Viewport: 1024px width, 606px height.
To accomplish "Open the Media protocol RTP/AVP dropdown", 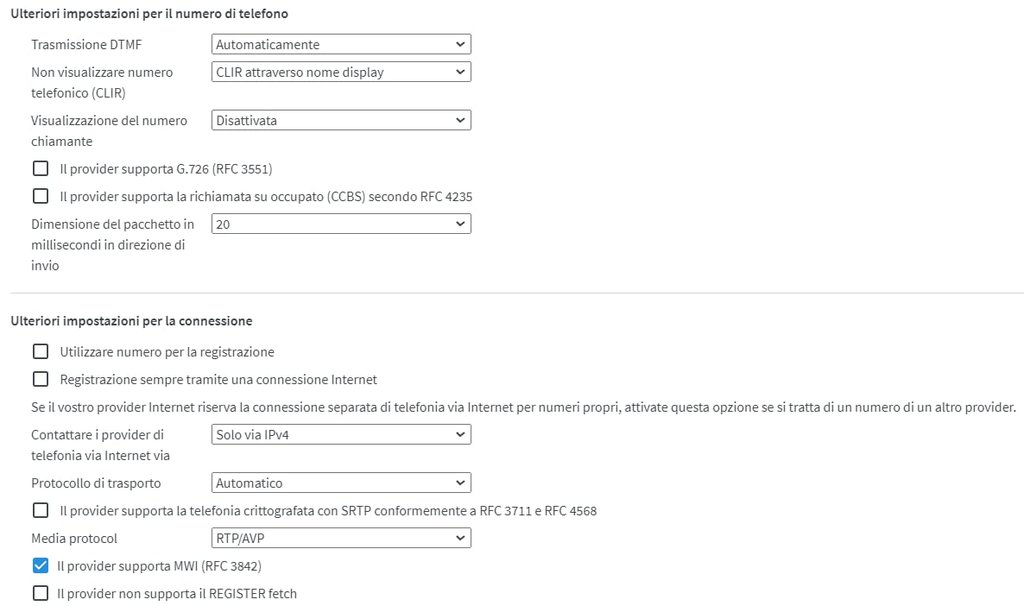I will (x=341, y=538).
